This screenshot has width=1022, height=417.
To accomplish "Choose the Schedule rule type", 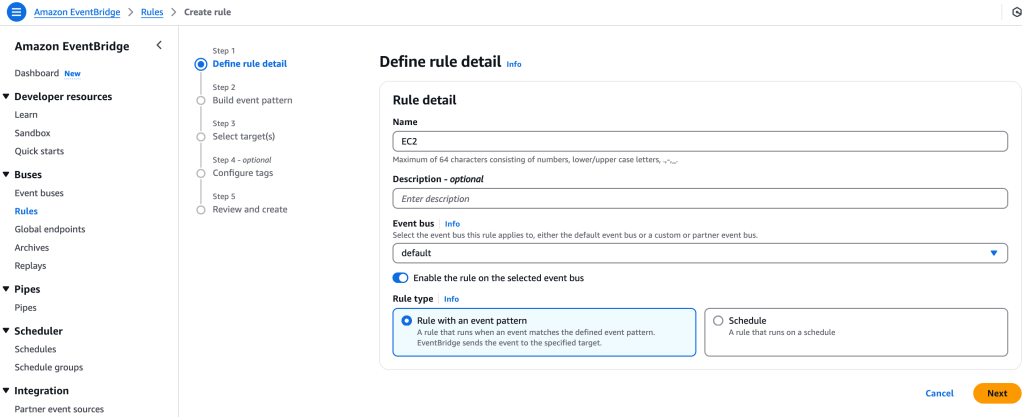I will 718,321.
